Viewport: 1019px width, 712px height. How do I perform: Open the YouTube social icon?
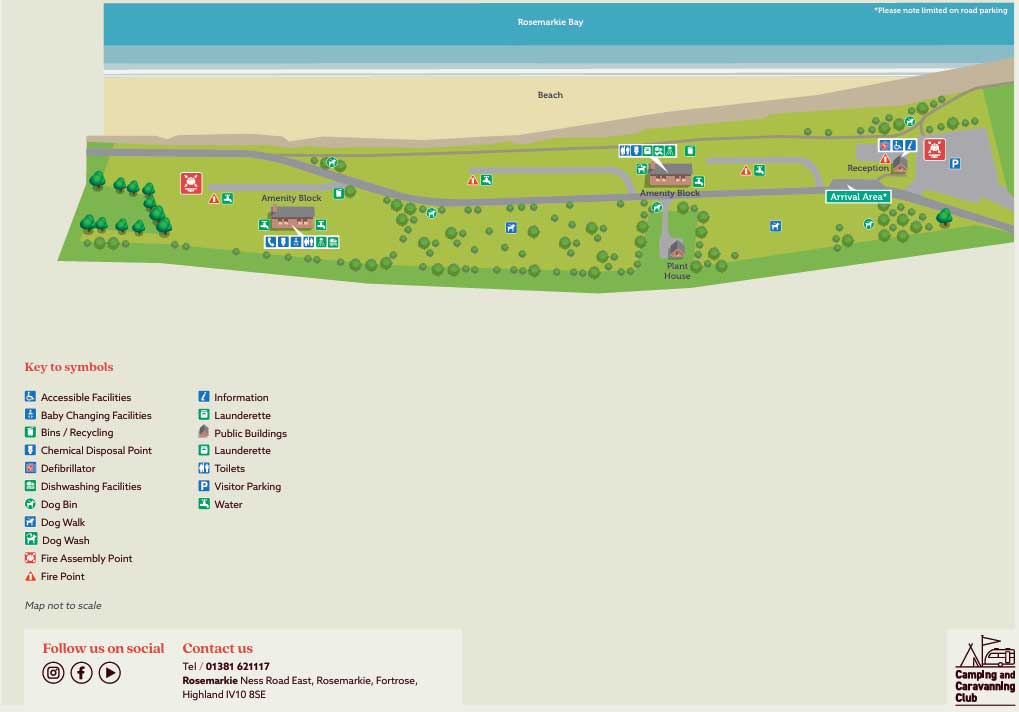[x=110, y=673]
